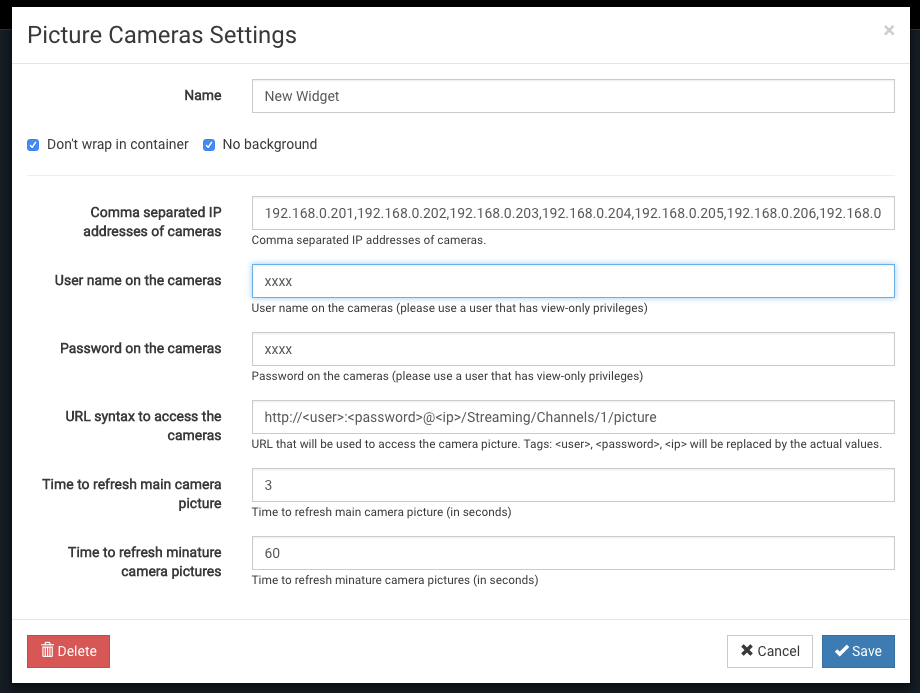Uncheck the Don't wrap in container checkbox
The image size is (920, 693).
pos(33,145)
